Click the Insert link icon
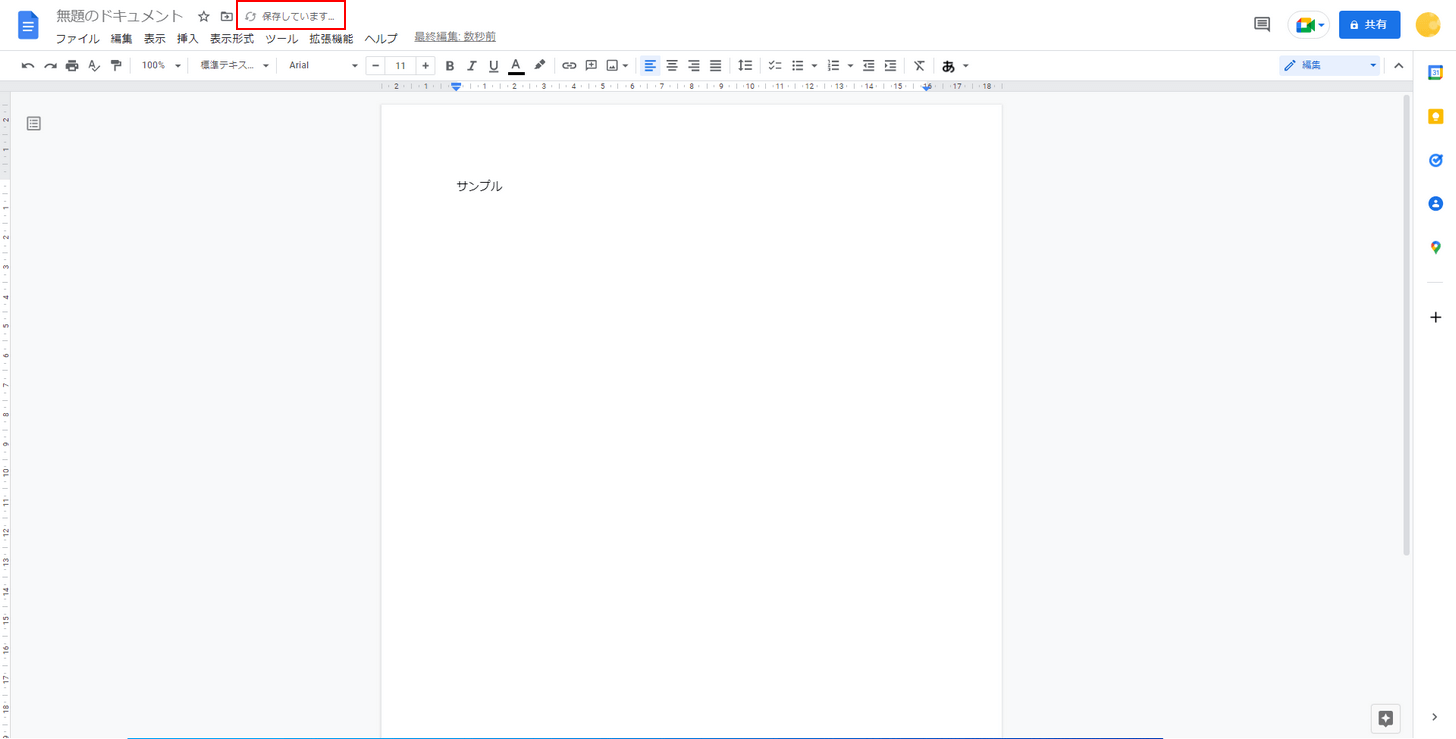The height and width of the screenshot is (739, 1456). 569,66
